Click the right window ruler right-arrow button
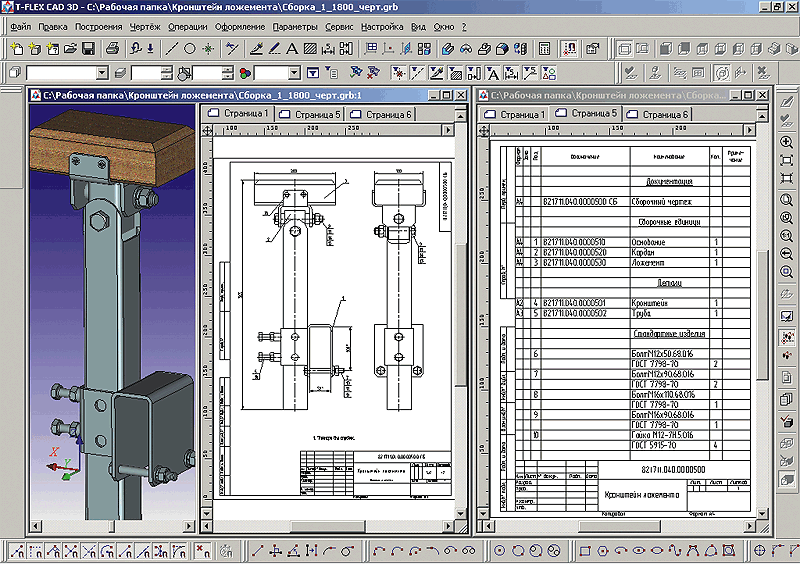 pos(749,131)
